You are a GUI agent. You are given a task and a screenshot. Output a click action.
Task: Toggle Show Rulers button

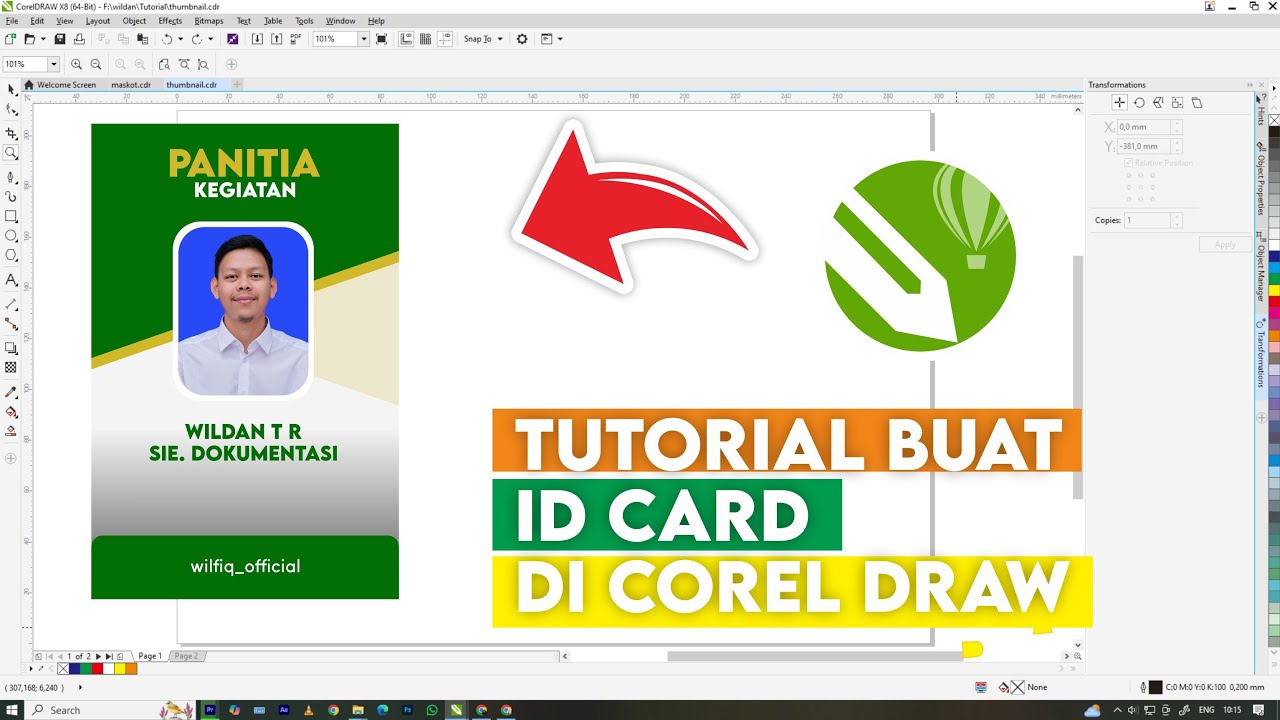tap(406, 39)
